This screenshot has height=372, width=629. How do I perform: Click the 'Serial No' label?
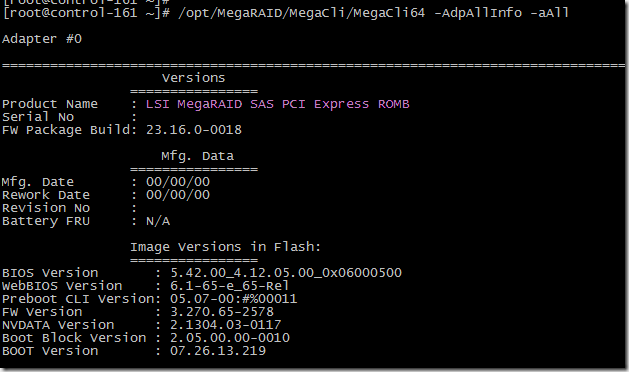[38, 117]
